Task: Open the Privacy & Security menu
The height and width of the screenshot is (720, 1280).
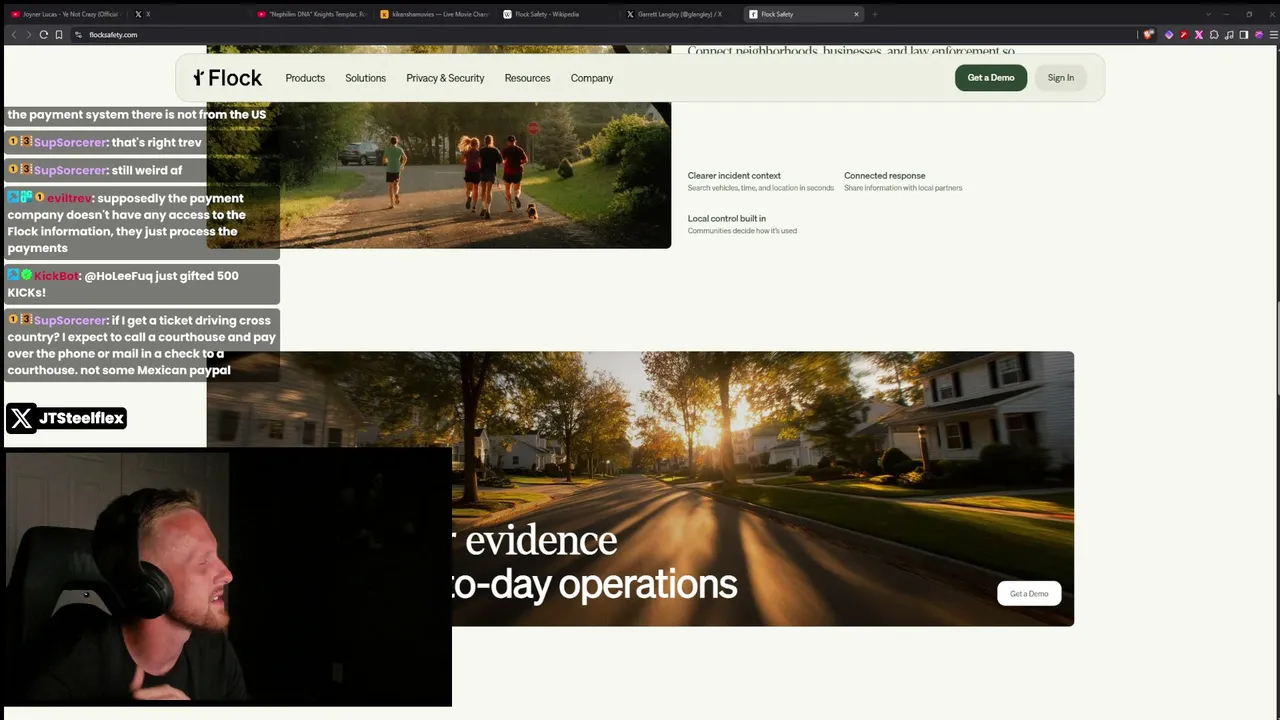Action: click(445, 78)
